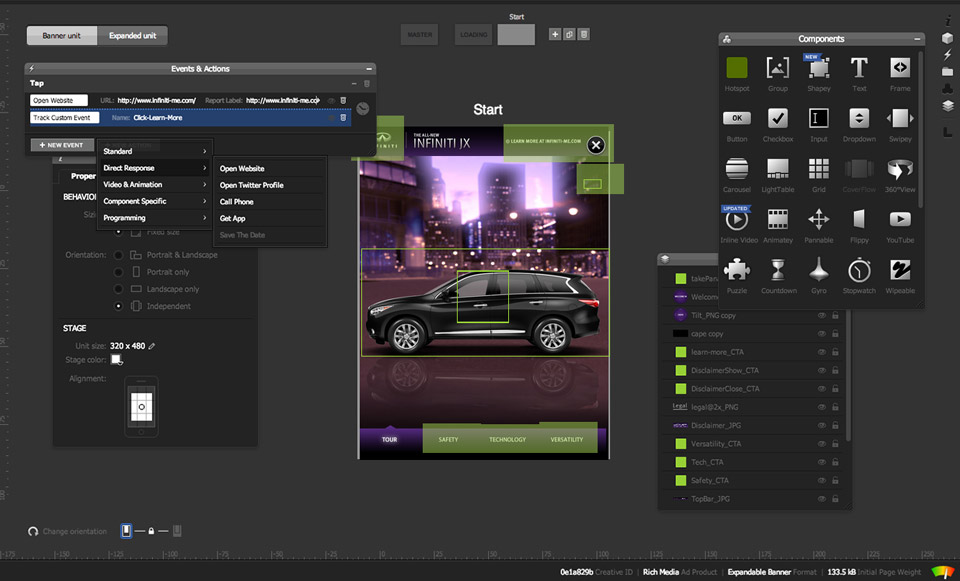The width and height of the screenshot is (960, 581).
Task: Switch to the Expanded unit tab
Action: (132, 36)
